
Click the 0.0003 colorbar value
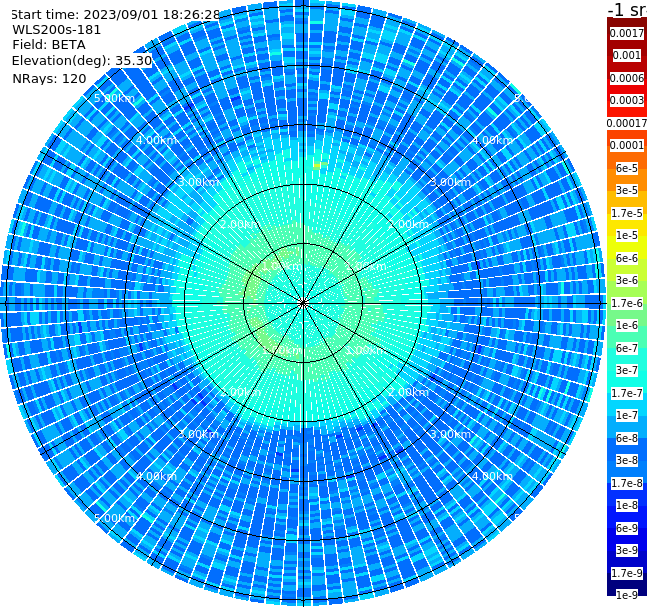[627, 100]
